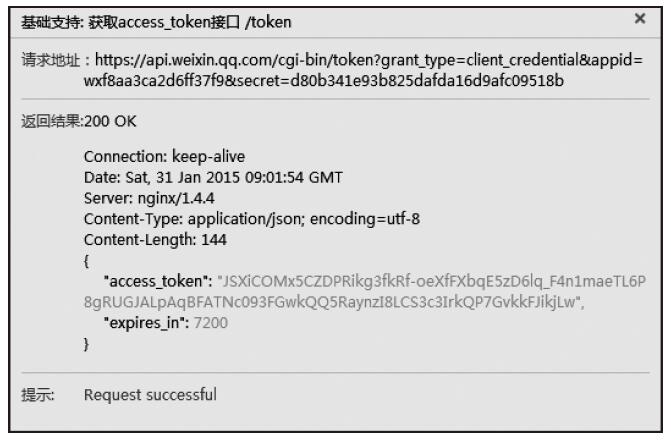Image resolution: width=671 pixels, height=441 pixels.
Task: Click the 返回结果:200 OK status text
Action: click(x=79, y=121)
